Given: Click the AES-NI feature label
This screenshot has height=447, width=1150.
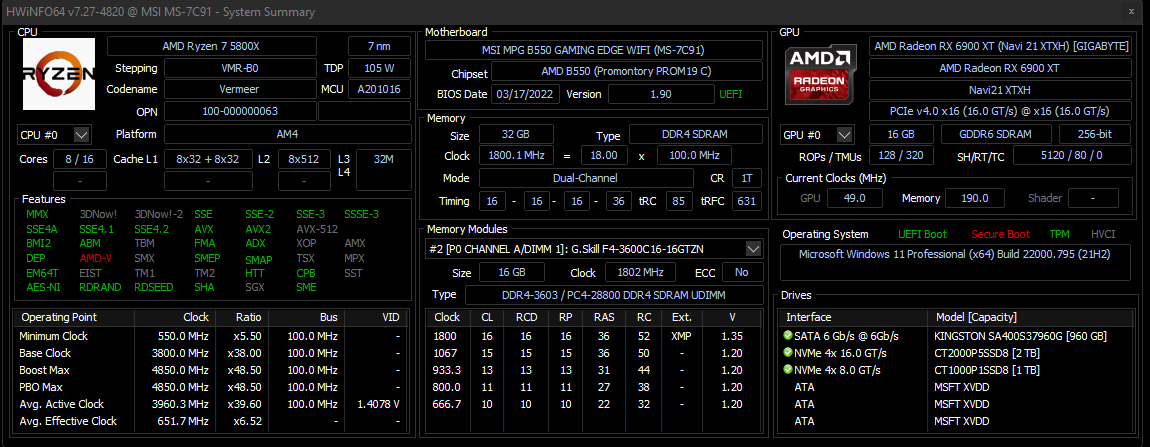Looking at the screenshot, I should (43, 287).
